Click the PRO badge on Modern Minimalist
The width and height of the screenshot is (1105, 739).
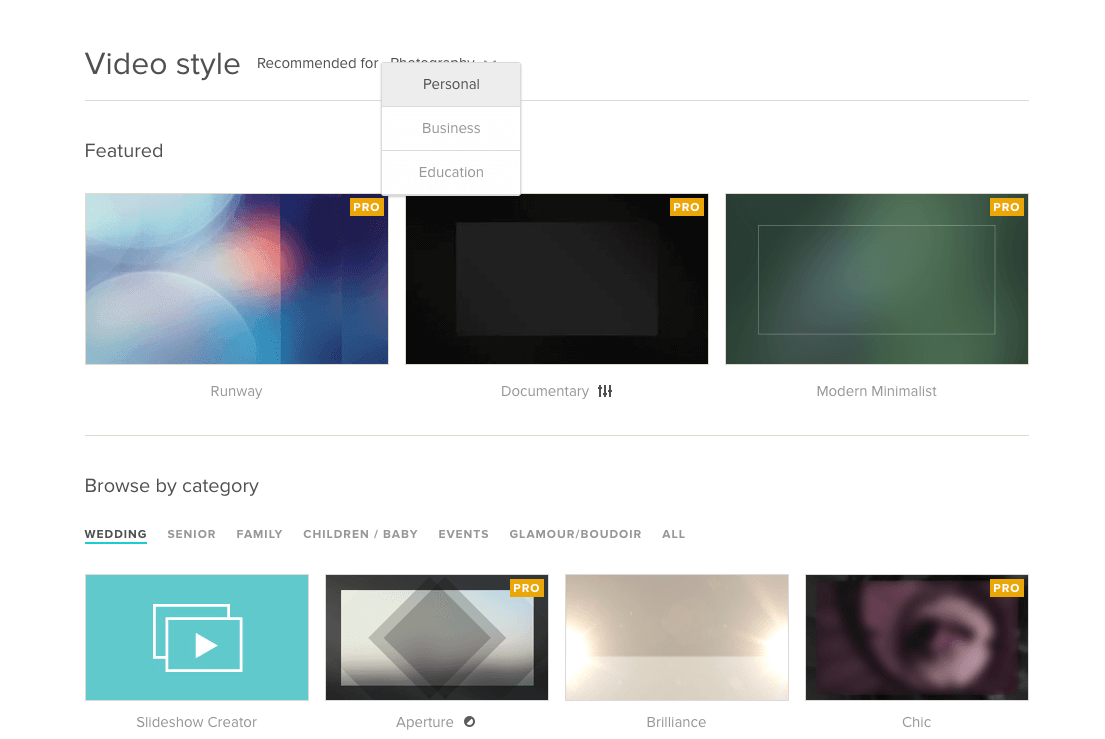click(x=1006, y=207)
